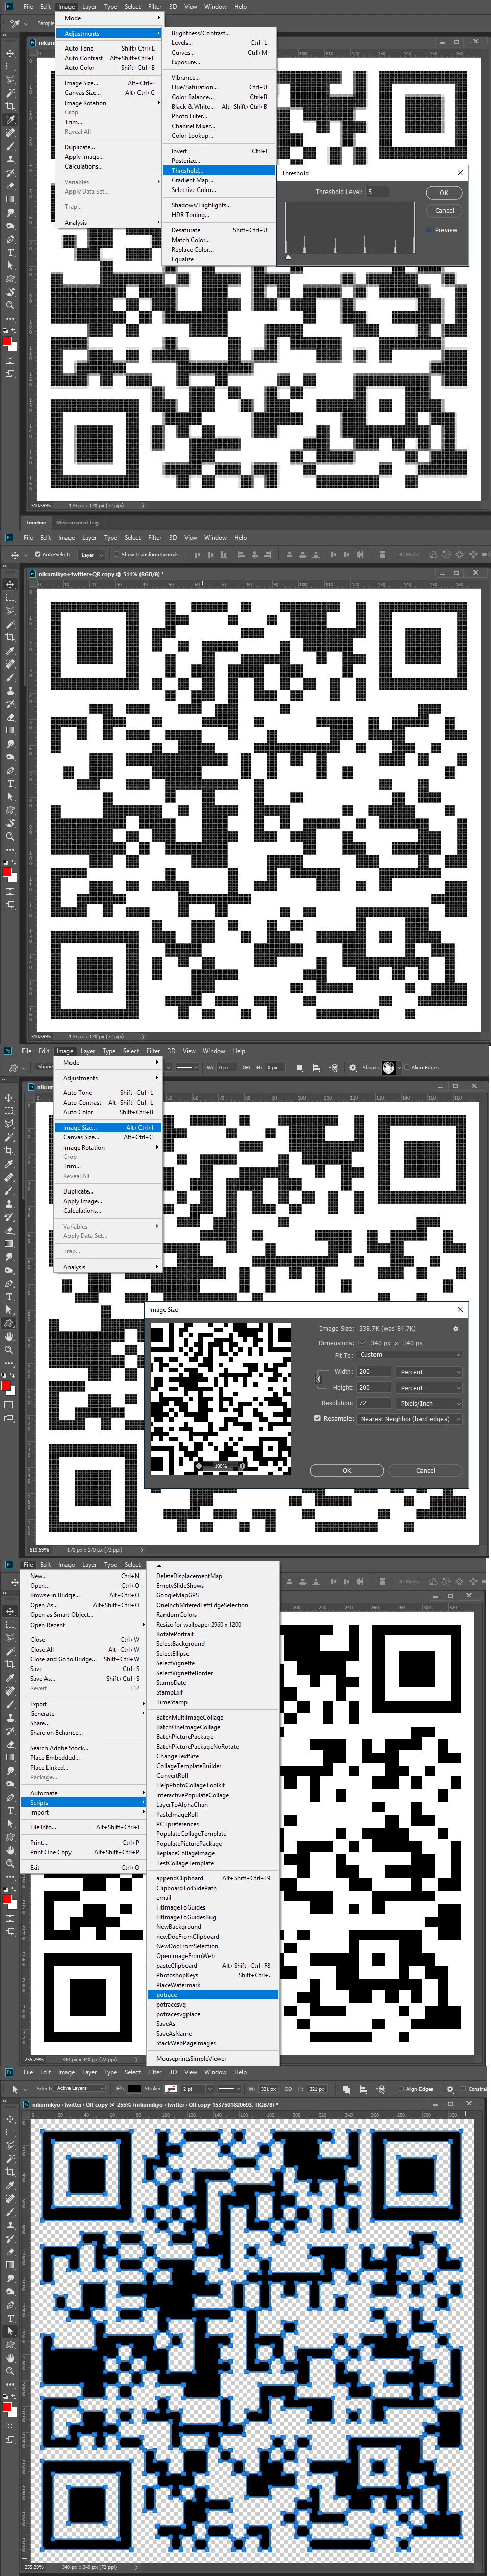Select Clone Stamp tool in the Auto-Select screenshot toolbar

(11, 690)
